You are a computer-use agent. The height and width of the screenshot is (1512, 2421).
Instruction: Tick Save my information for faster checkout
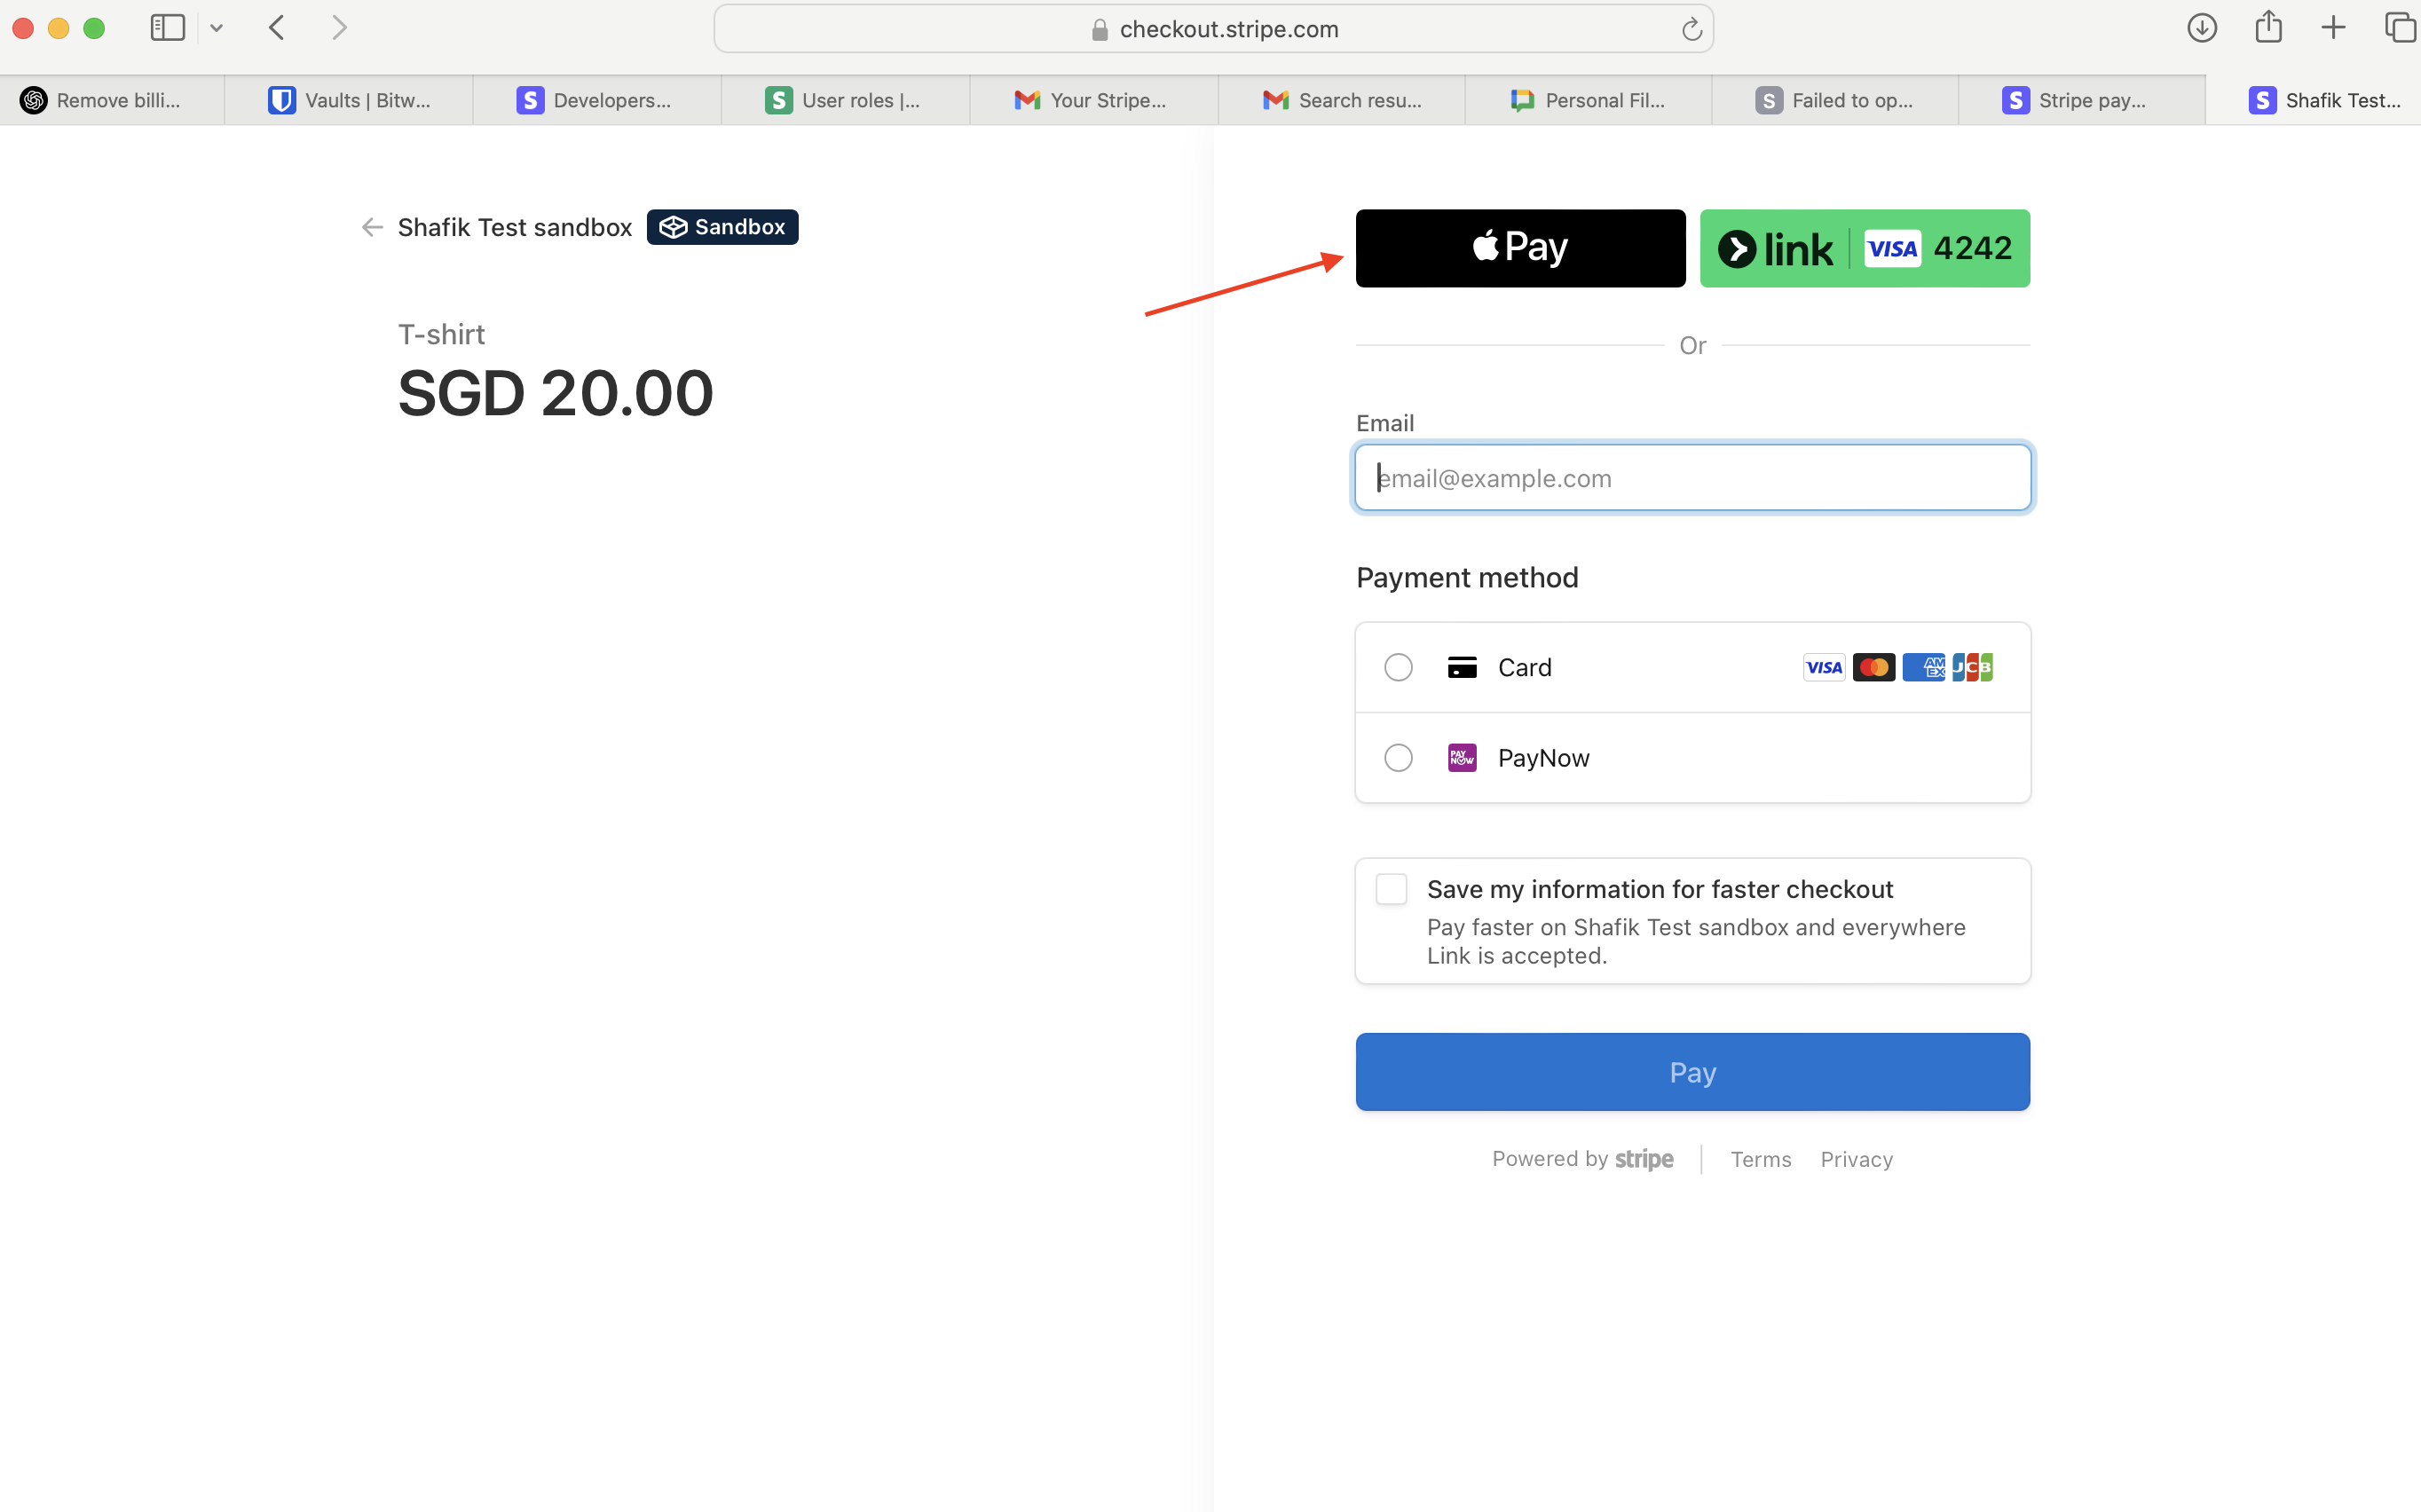pyautogui.click(x=1391, y=889)
